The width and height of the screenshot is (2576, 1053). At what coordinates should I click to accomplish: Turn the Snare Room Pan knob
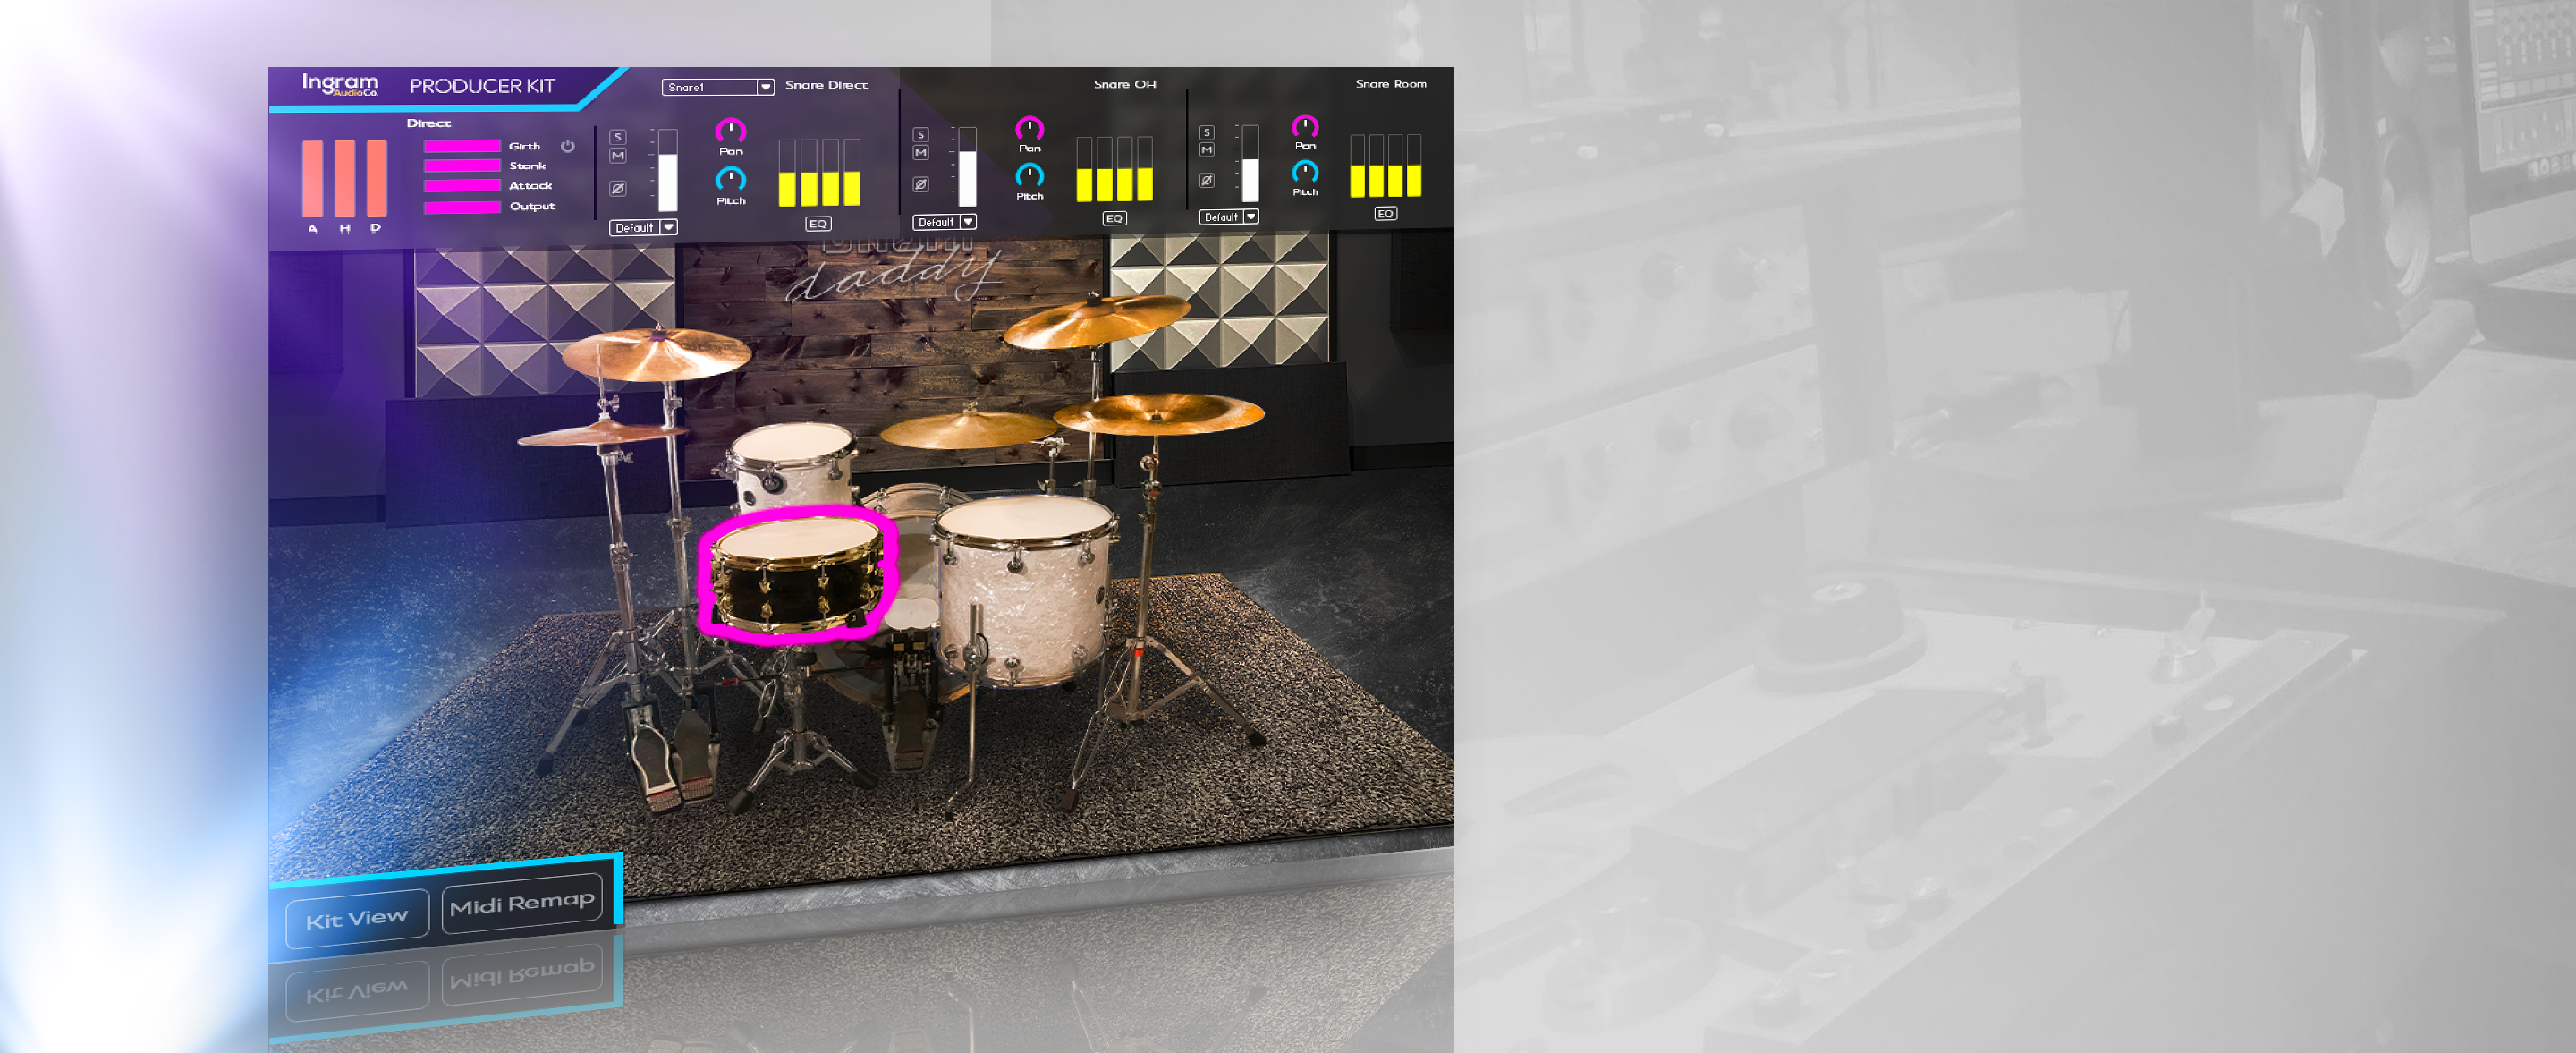point(1305,126)
